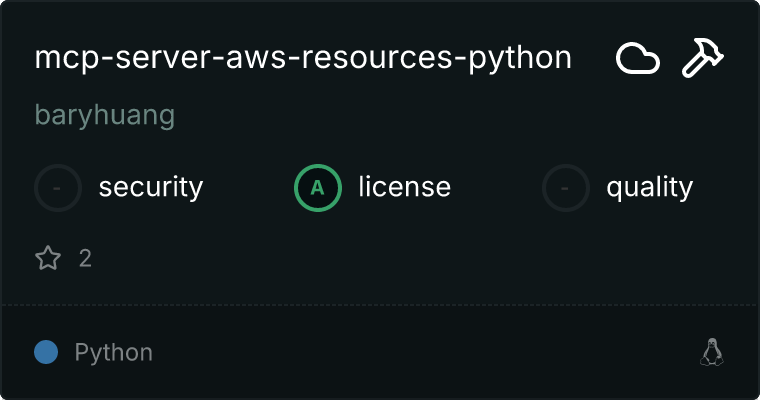Click the star icon
Viewport: 760px width, 400px height.
pos(48,259)
